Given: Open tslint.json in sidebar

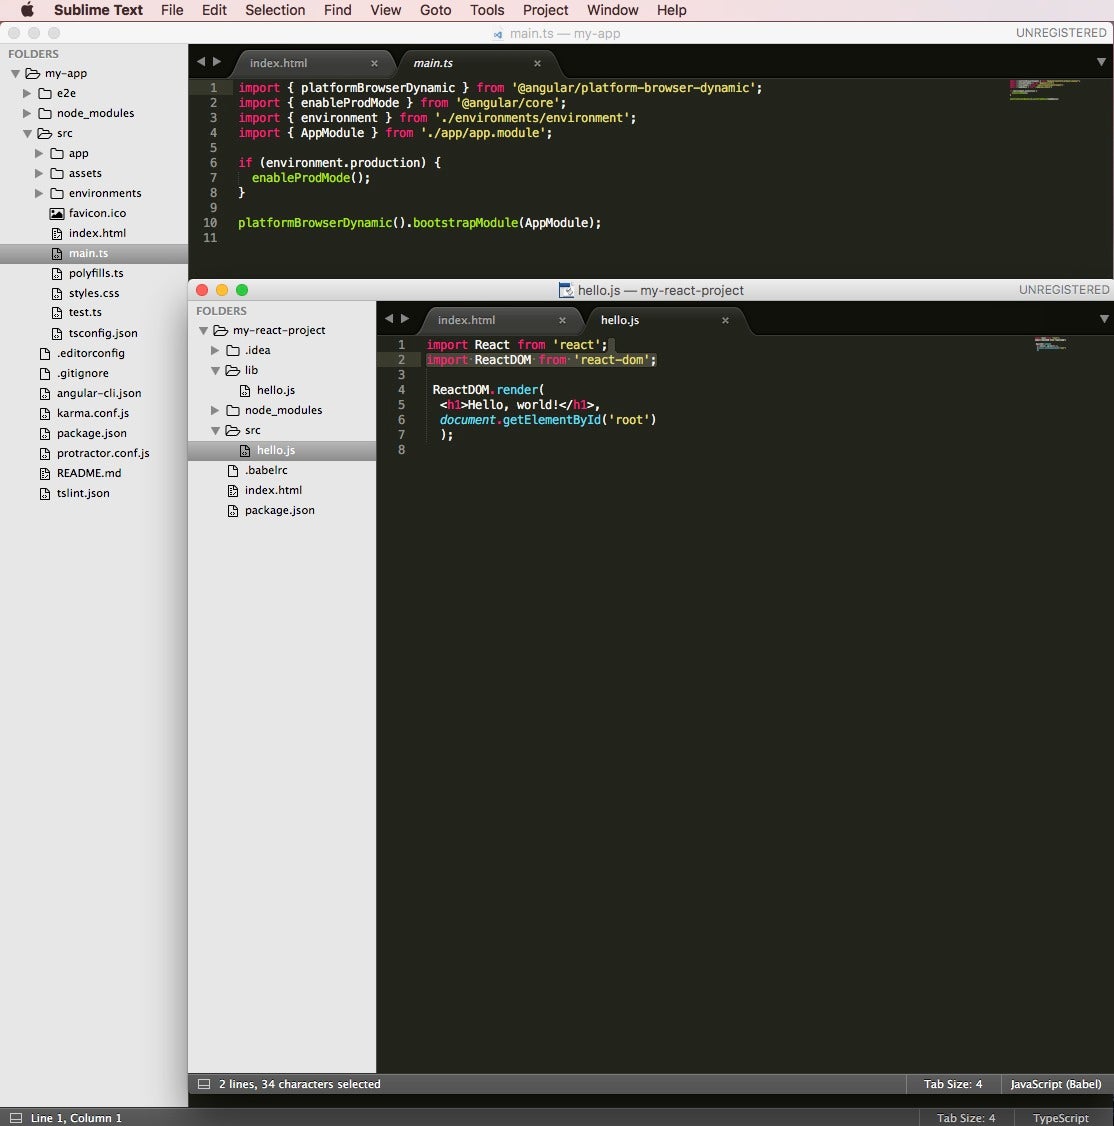Looking at the screenshot, I should click(83, 493).
